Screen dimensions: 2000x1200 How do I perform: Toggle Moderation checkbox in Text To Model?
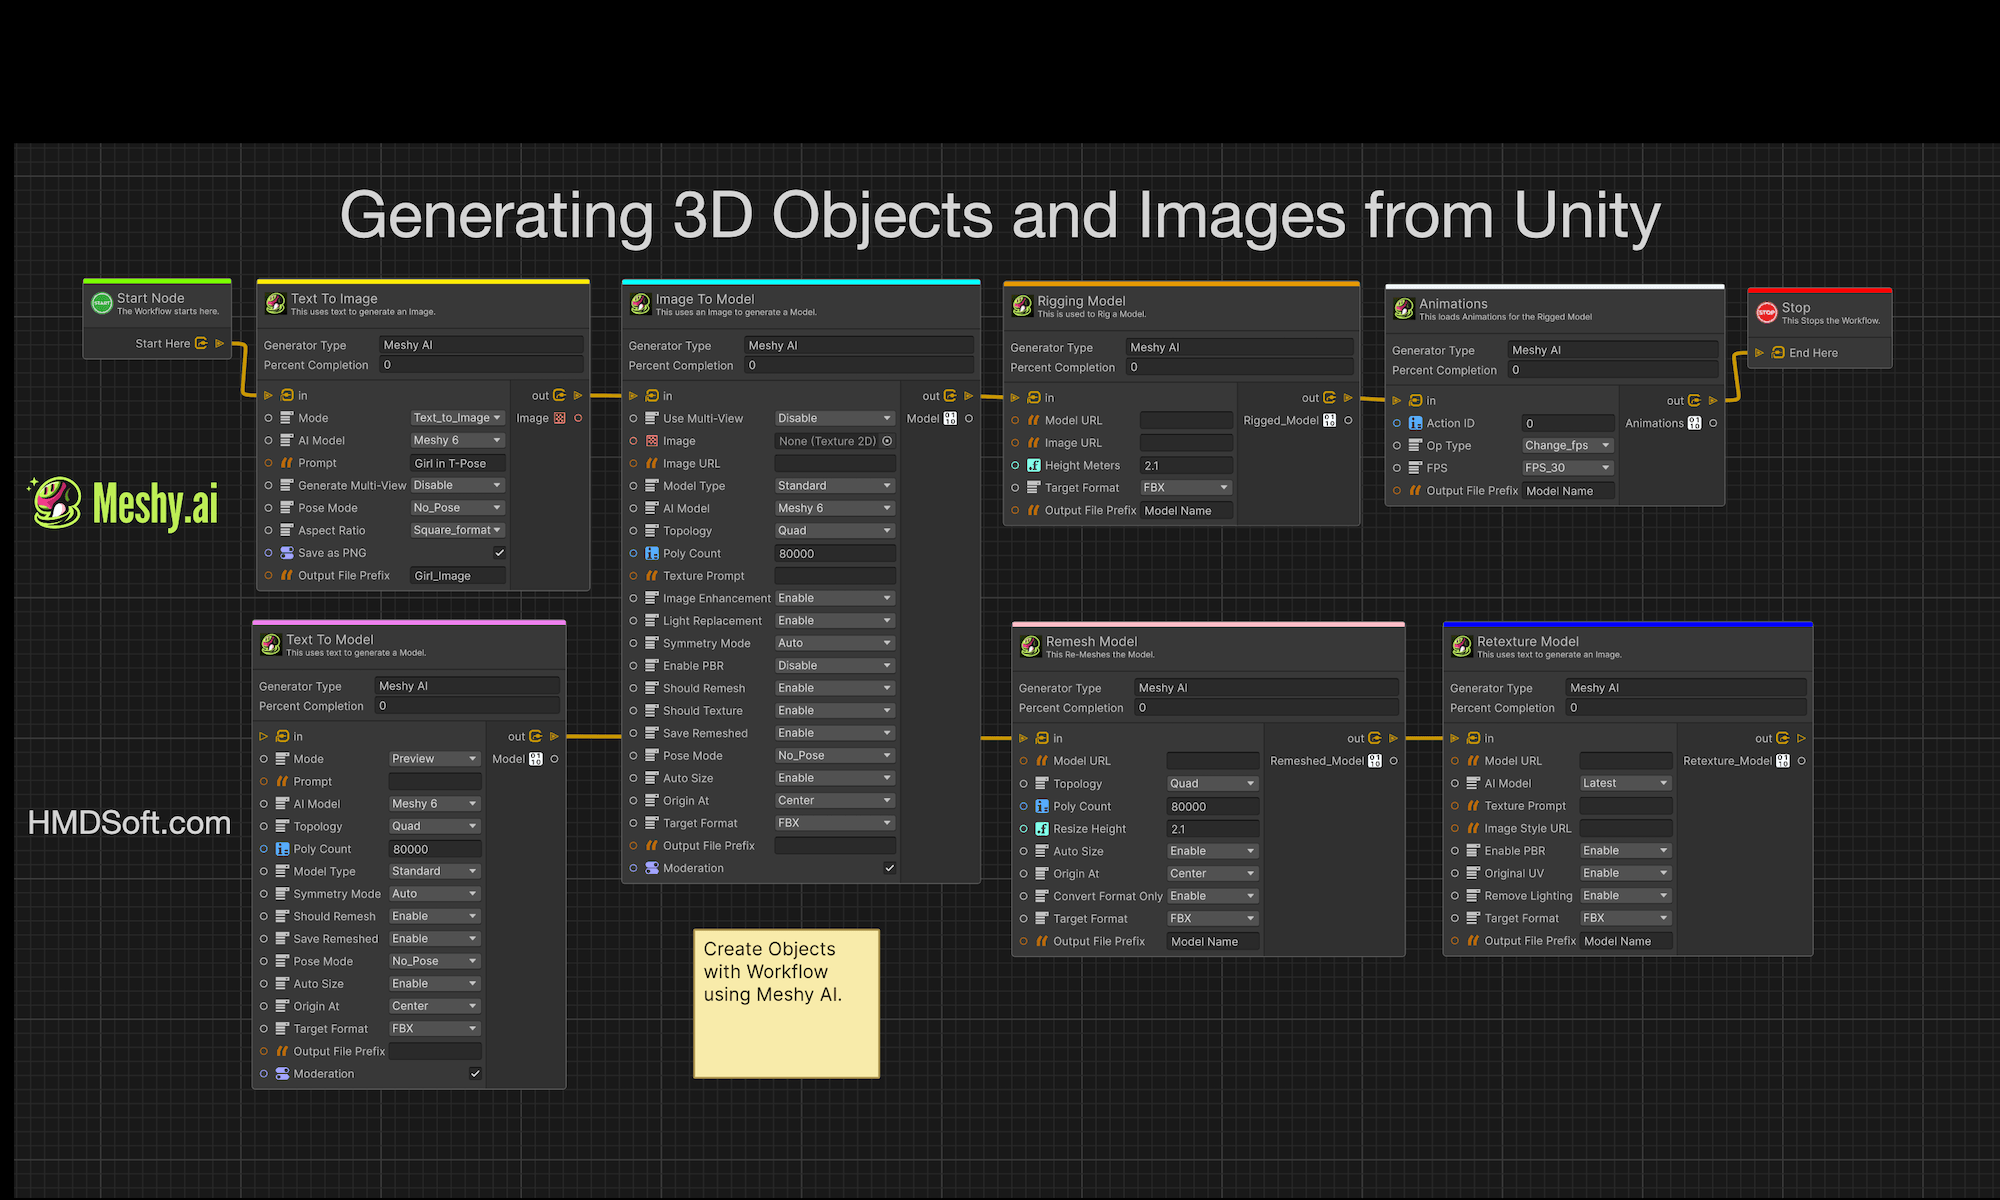[475, 1074]
